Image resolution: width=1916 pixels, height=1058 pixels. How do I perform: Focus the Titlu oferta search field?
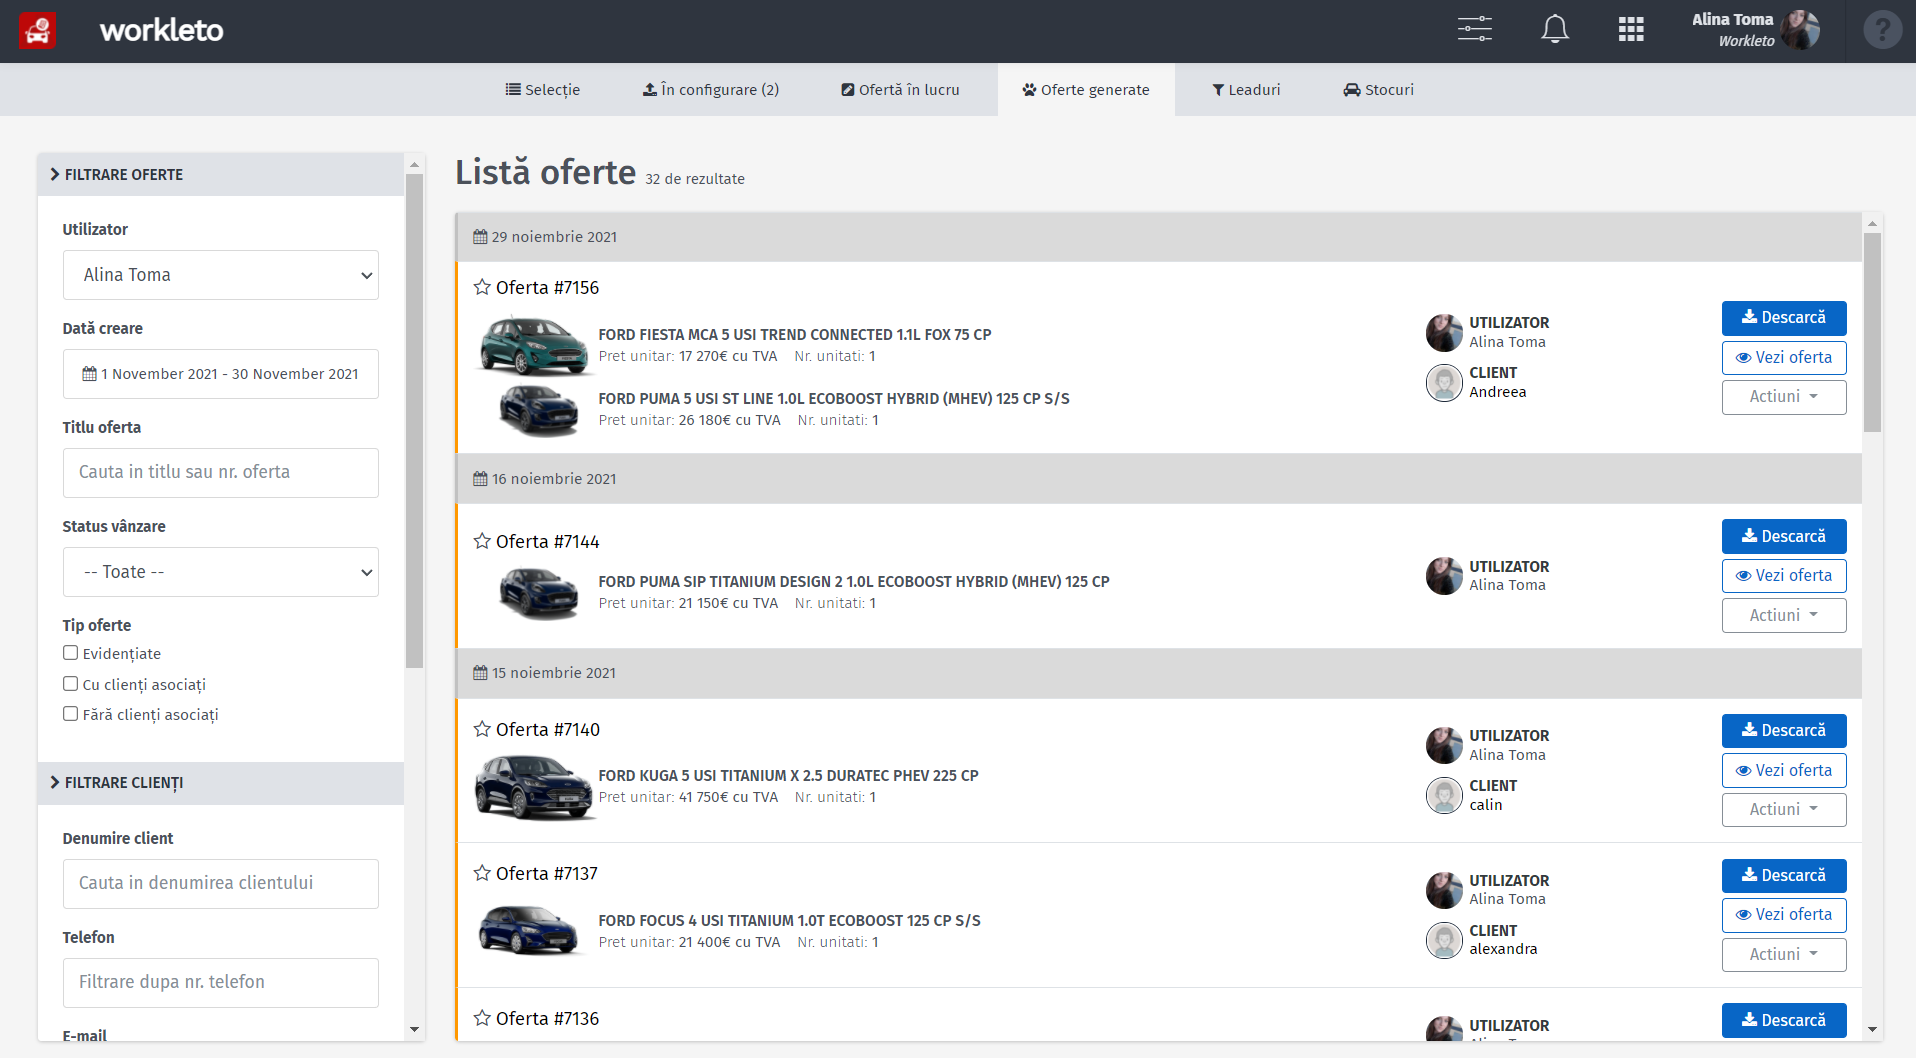[x=221, y=473]
